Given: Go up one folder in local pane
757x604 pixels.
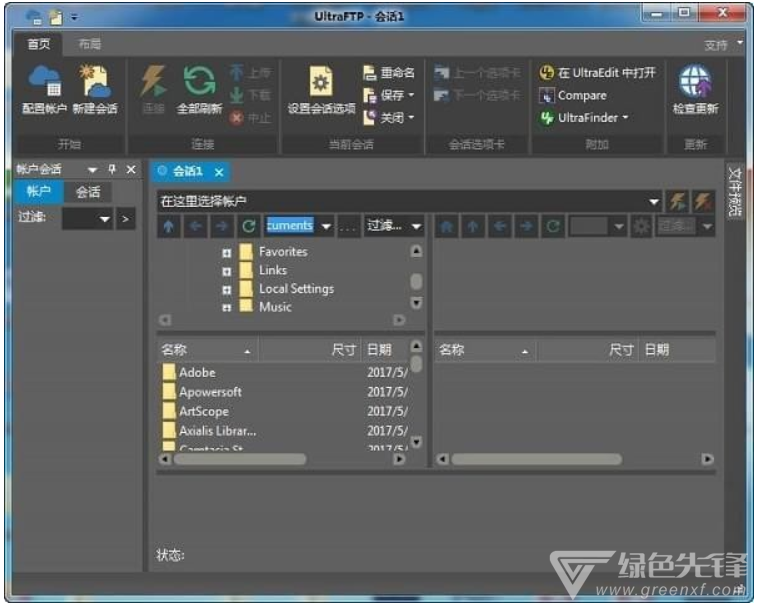Looking at the screenshot, I should pyautogui.click(x=169, y=226).
